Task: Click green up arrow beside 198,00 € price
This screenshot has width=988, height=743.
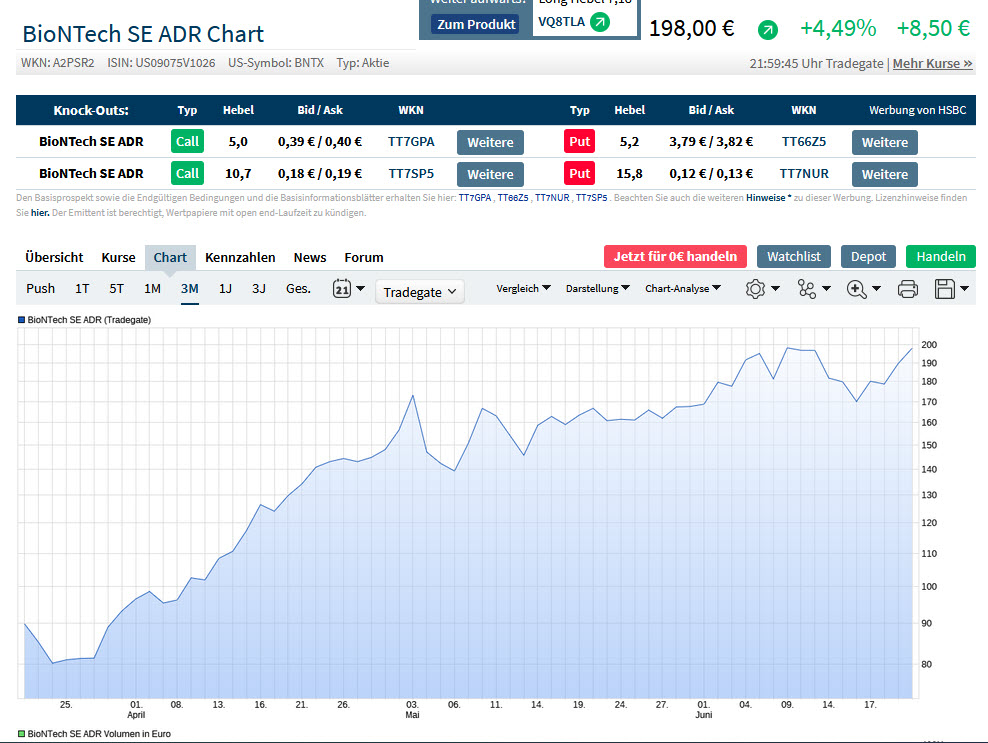Action: coord(767,30)
